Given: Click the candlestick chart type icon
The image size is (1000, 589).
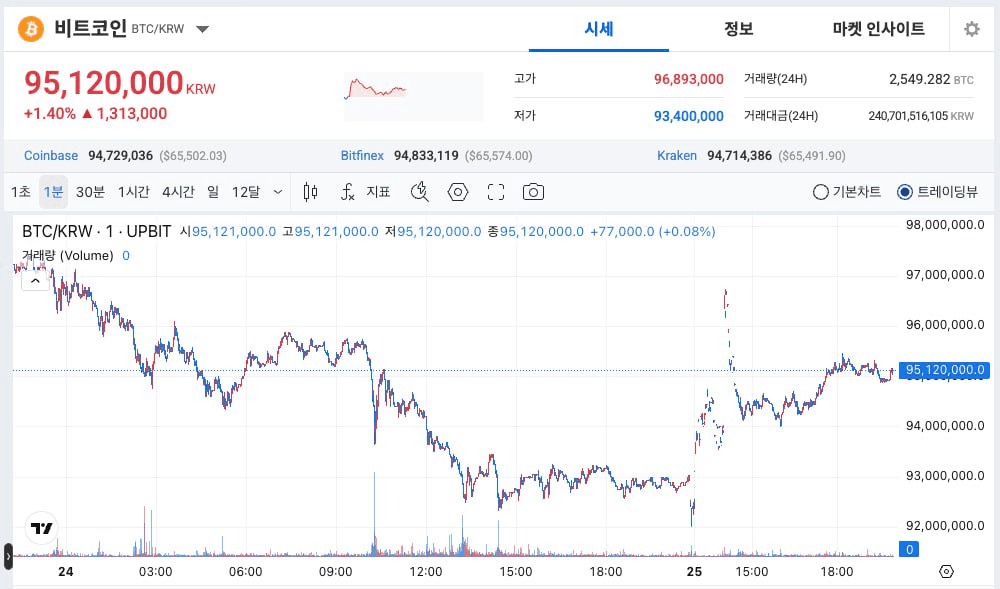Looking at the screenshot, I should click(x=310, y=192).
